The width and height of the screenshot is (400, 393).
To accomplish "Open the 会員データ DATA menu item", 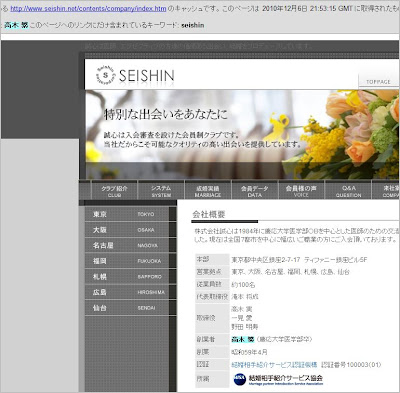I will [x=255, y=191].
